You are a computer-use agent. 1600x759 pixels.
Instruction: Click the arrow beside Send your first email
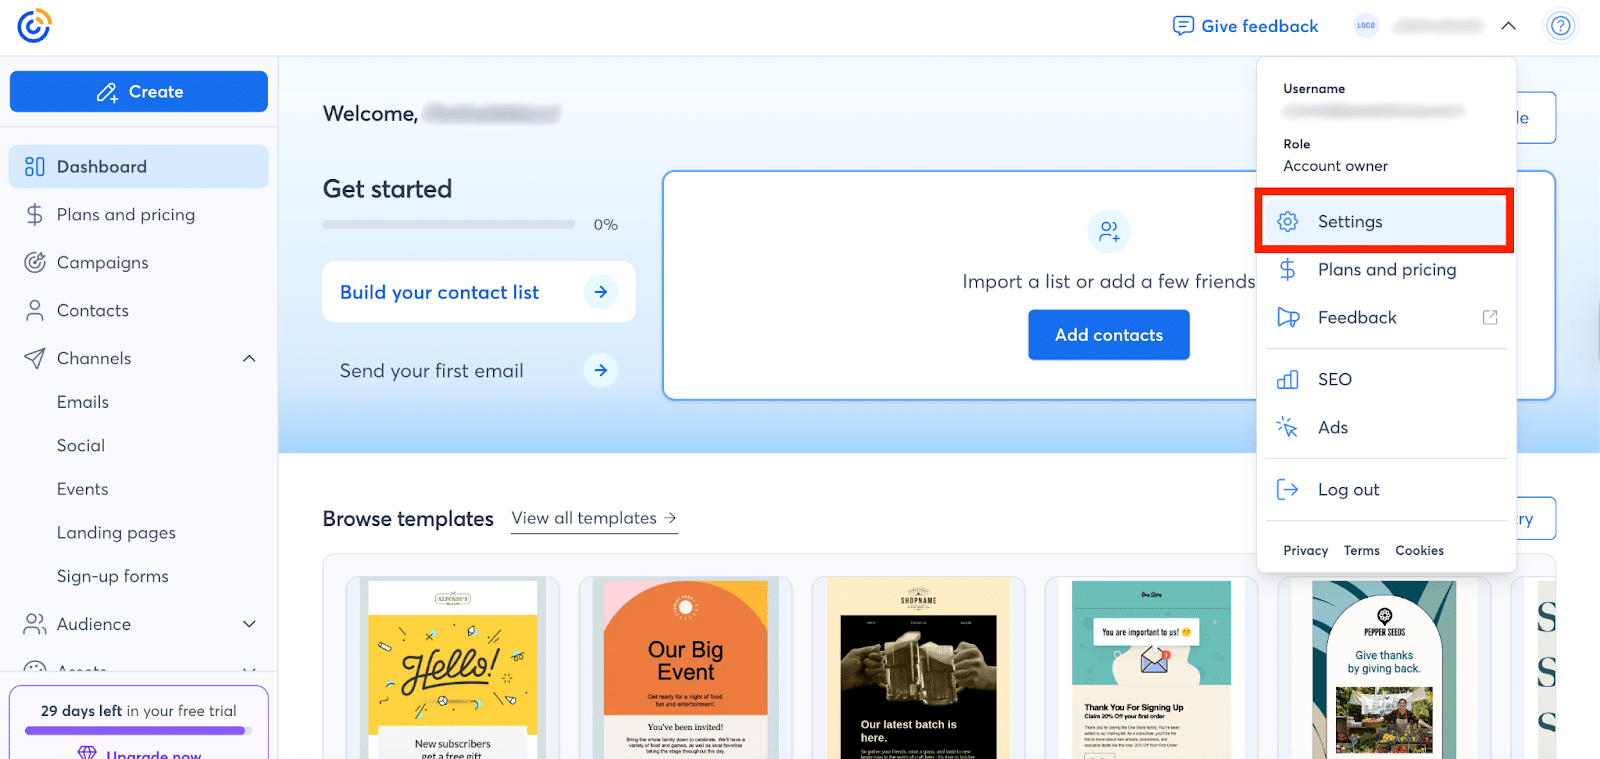tap(600, 371)
